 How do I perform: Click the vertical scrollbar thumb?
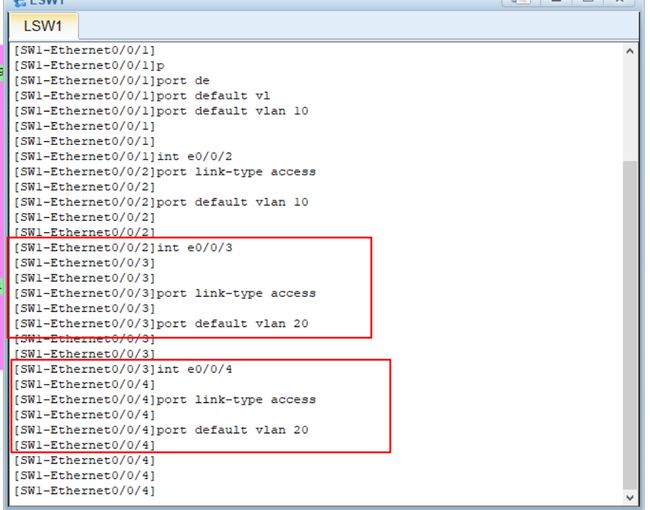(x=630, y=325)
